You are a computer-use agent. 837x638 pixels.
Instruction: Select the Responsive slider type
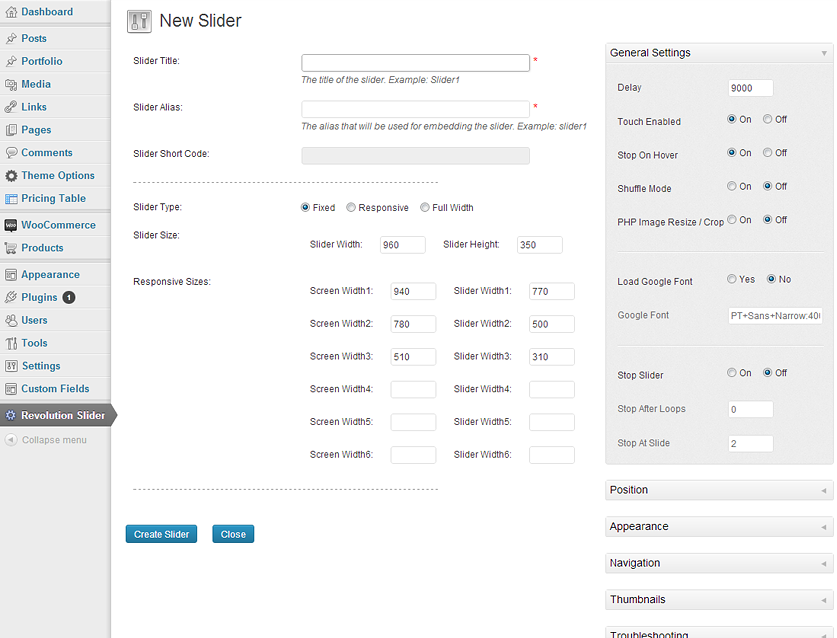coord(351,208)
